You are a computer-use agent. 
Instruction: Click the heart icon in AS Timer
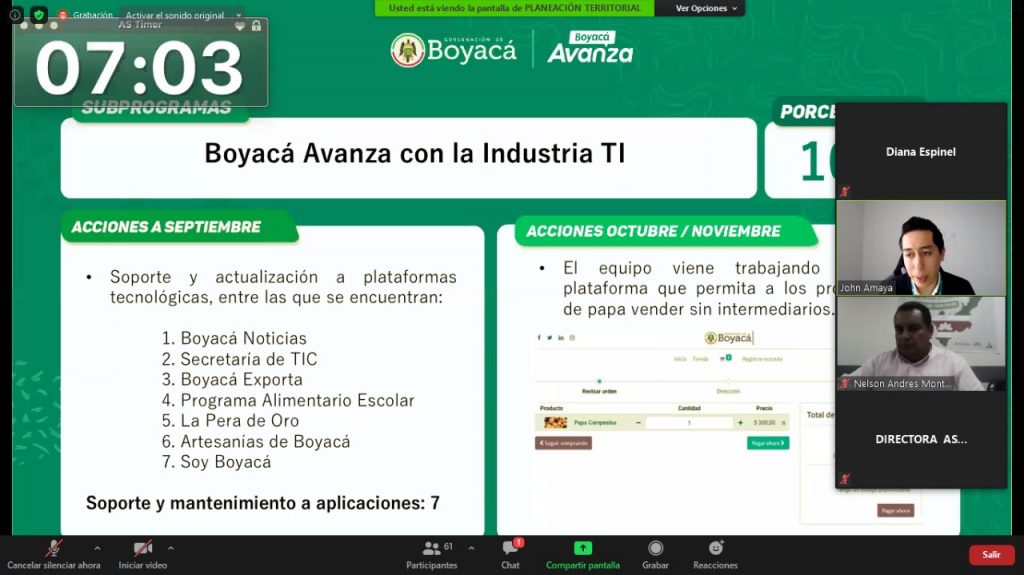pos(240,26)
